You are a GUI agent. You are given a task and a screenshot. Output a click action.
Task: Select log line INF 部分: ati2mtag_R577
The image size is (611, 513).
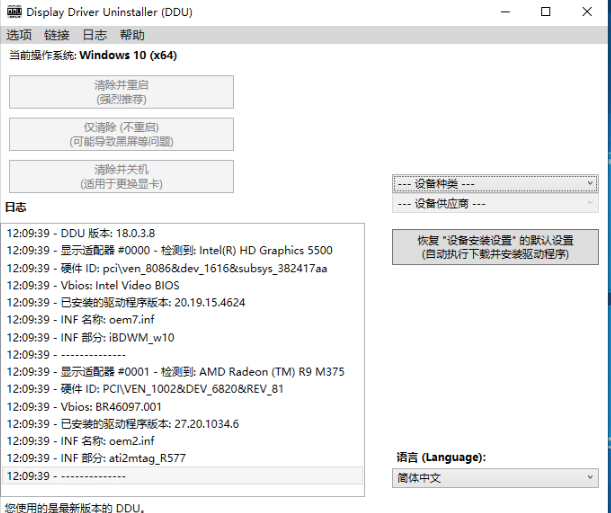pos(182,458)
